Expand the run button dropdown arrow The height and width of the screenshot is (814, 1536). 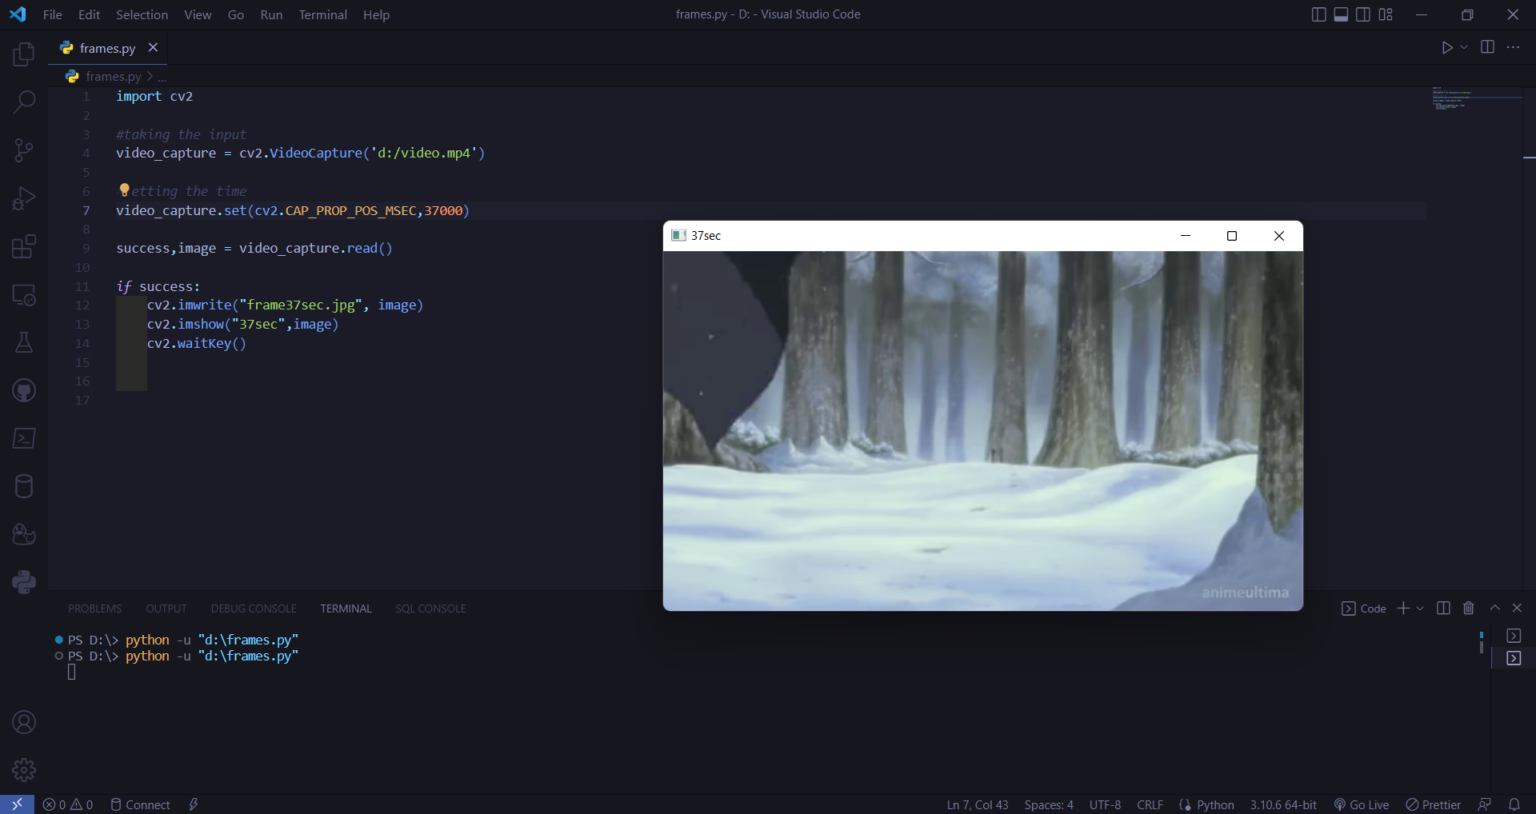pyautogui.click(x=1464, y=47)
